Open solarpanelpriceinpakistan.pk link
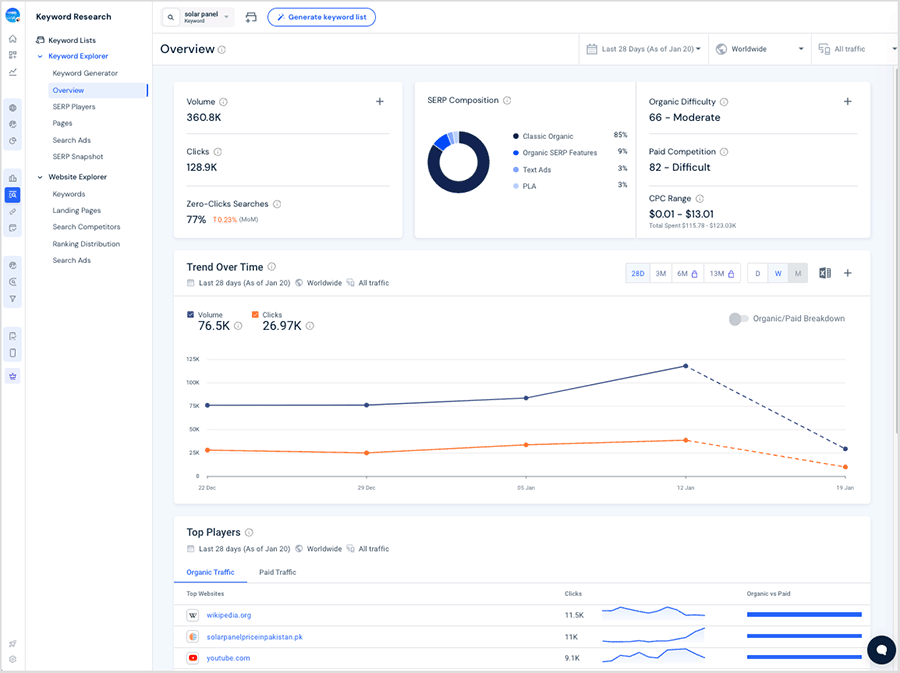Screen dimensions: 900x673 click(254, 637)
